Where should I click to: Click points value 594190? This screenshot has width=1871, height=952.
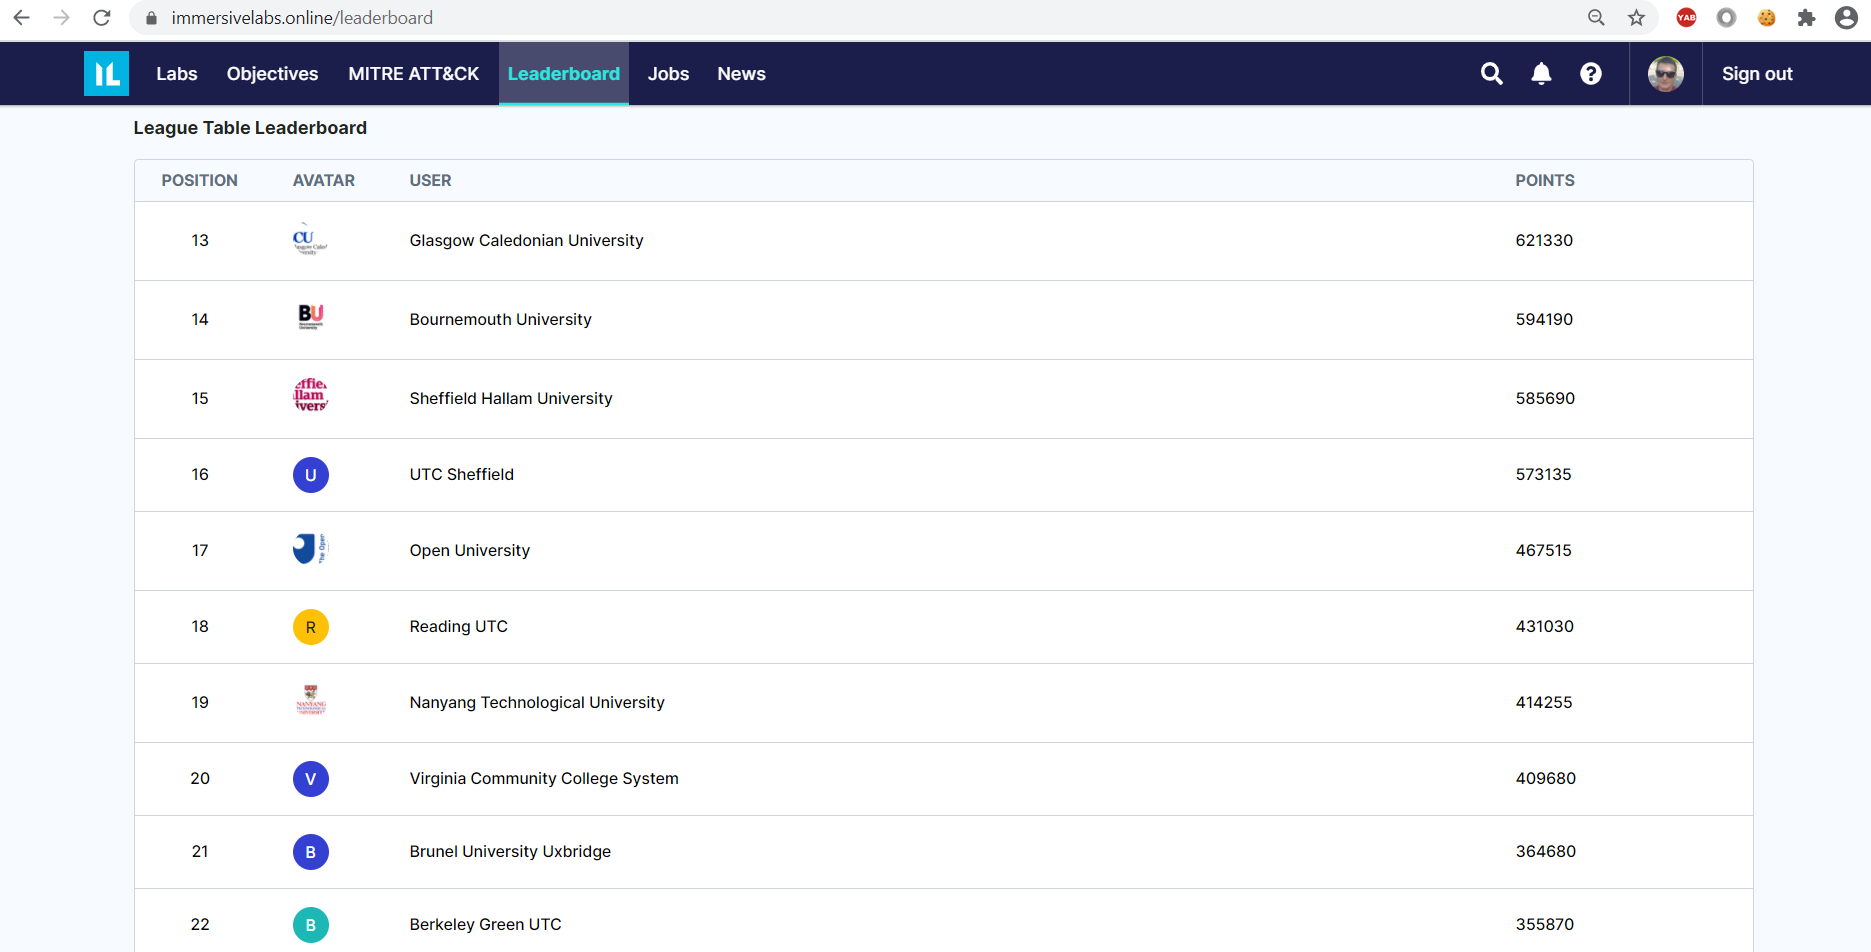tap(1544, 319)
